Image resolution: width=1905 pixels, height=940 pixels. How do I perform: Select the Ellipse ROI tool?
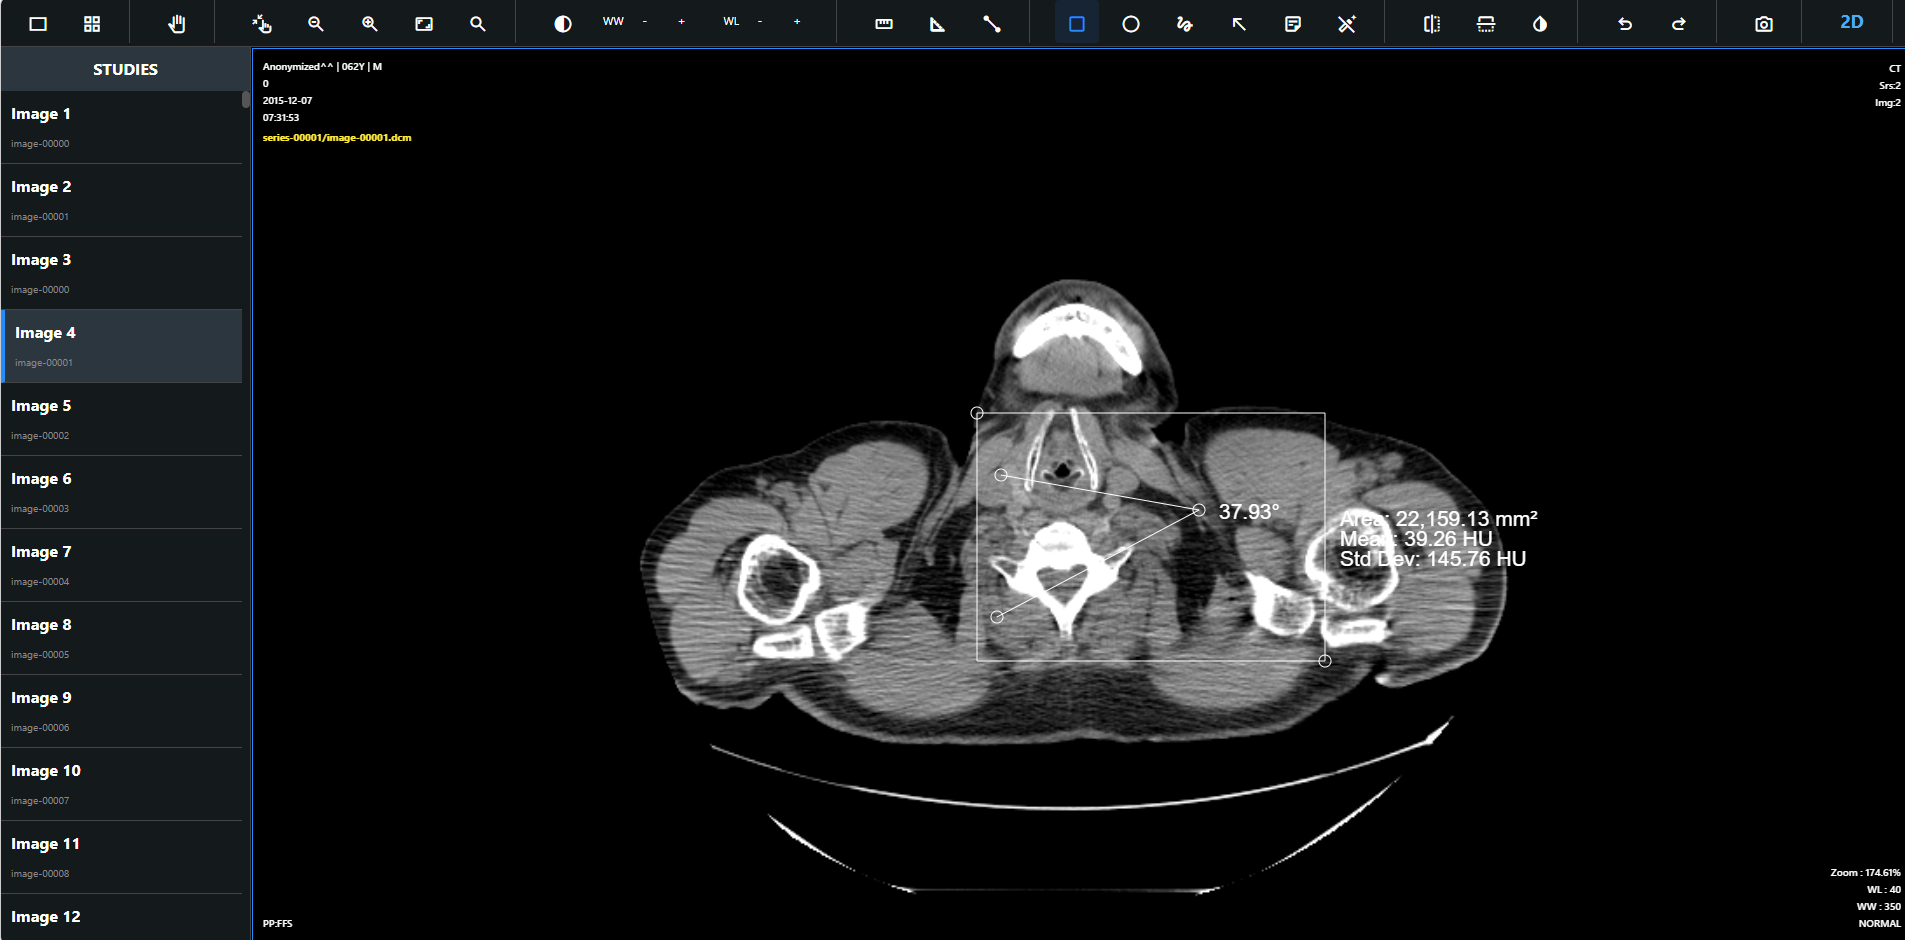(x=1130, y=23)
